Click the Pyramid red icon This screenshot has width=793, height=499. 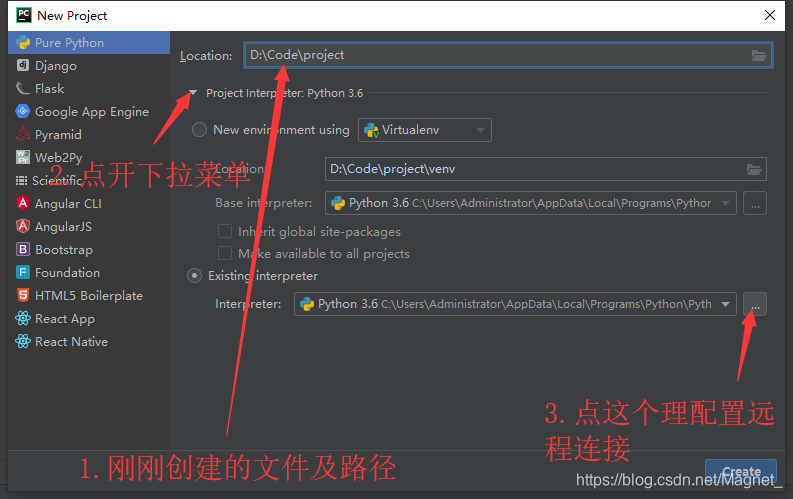23,134
